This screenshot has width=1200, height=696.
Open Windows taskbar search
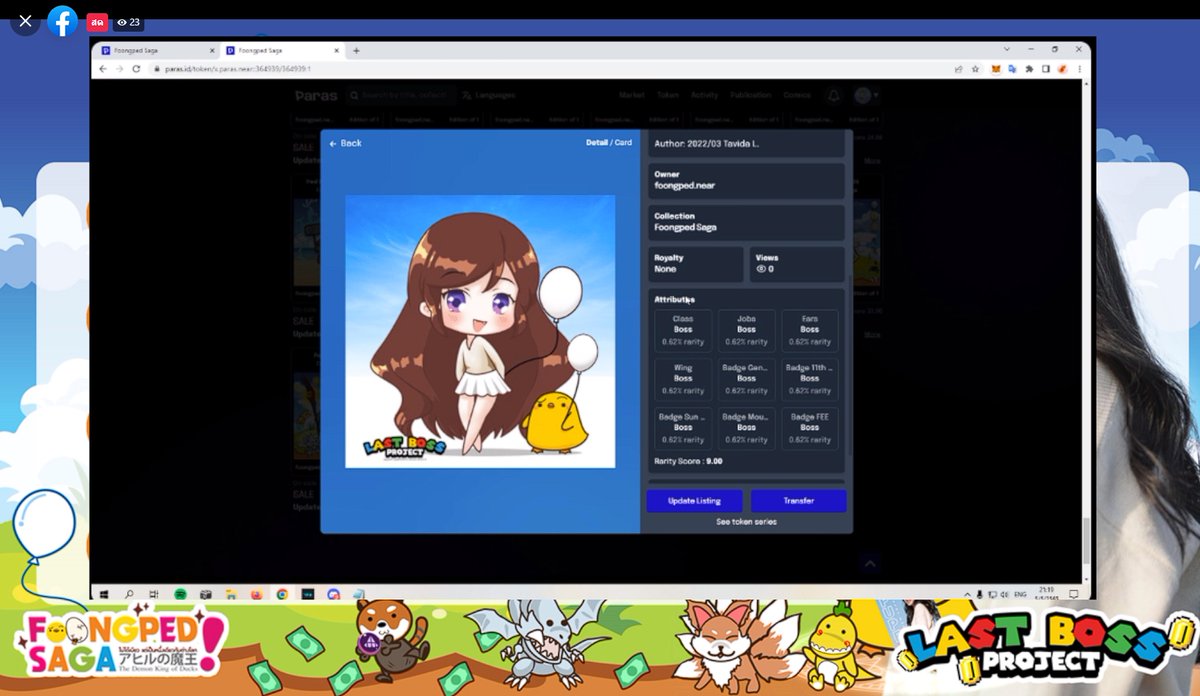point(129,594)
